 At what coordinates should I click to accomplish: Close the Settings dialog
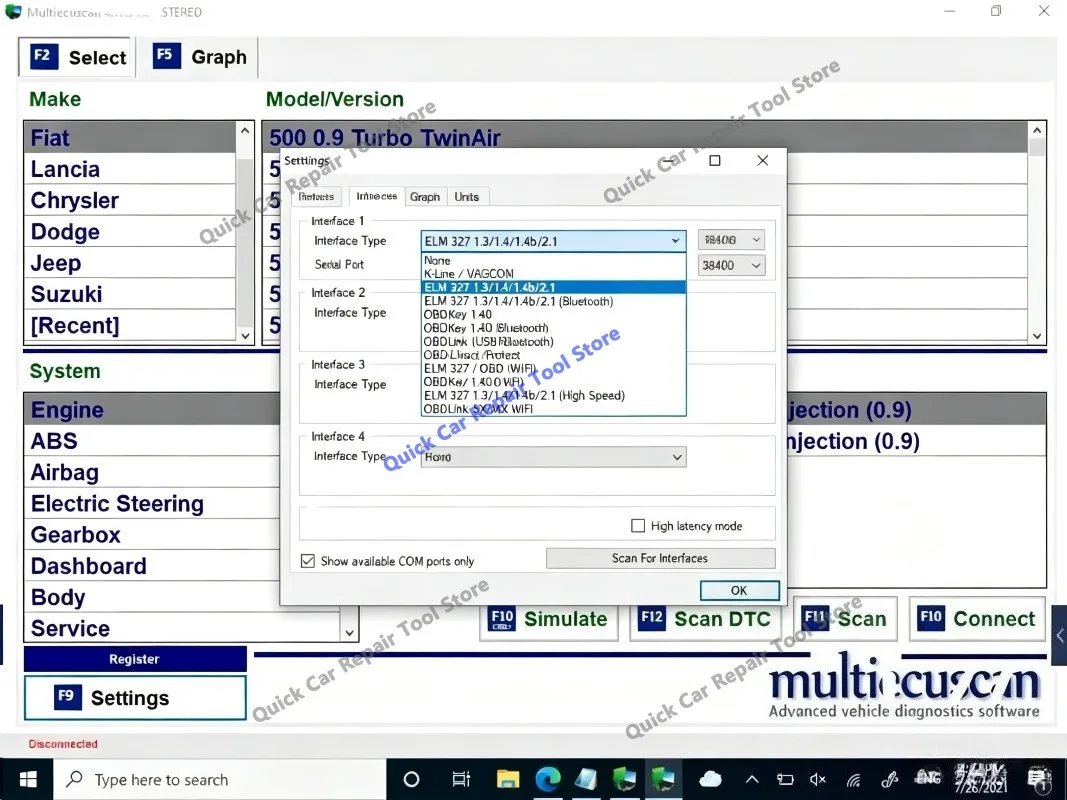[762, 161]
